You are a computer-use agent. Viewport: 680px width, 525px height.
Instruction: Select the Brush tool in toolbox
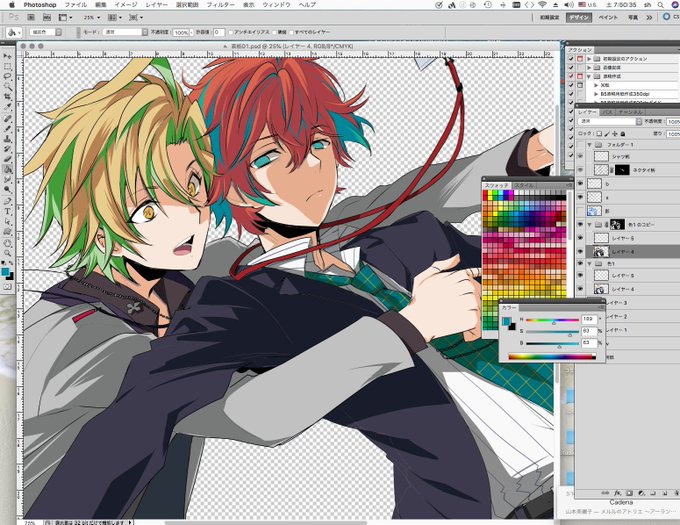pos(7,128)
